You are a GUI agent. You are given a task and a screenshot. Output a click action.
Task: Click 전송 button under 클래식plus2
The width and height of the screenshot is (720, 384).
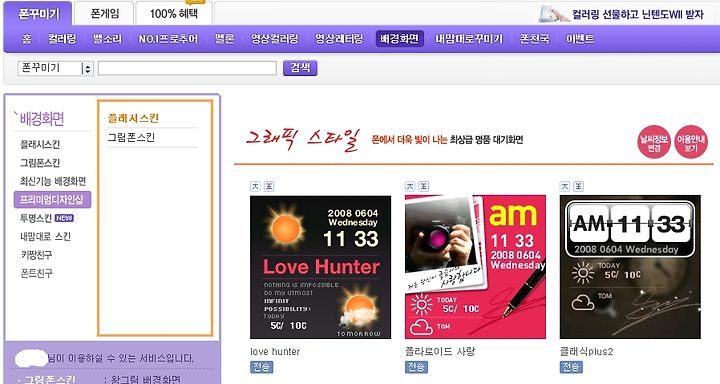coord(571,367)
